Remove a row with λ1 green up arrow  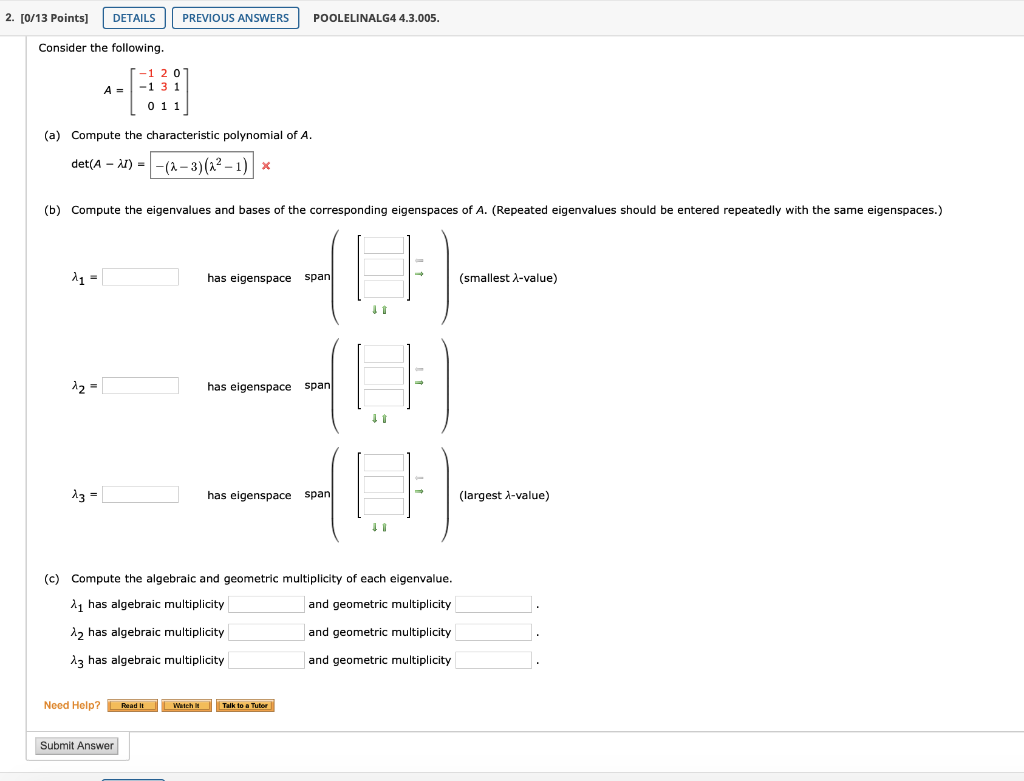tap(384, 310)
